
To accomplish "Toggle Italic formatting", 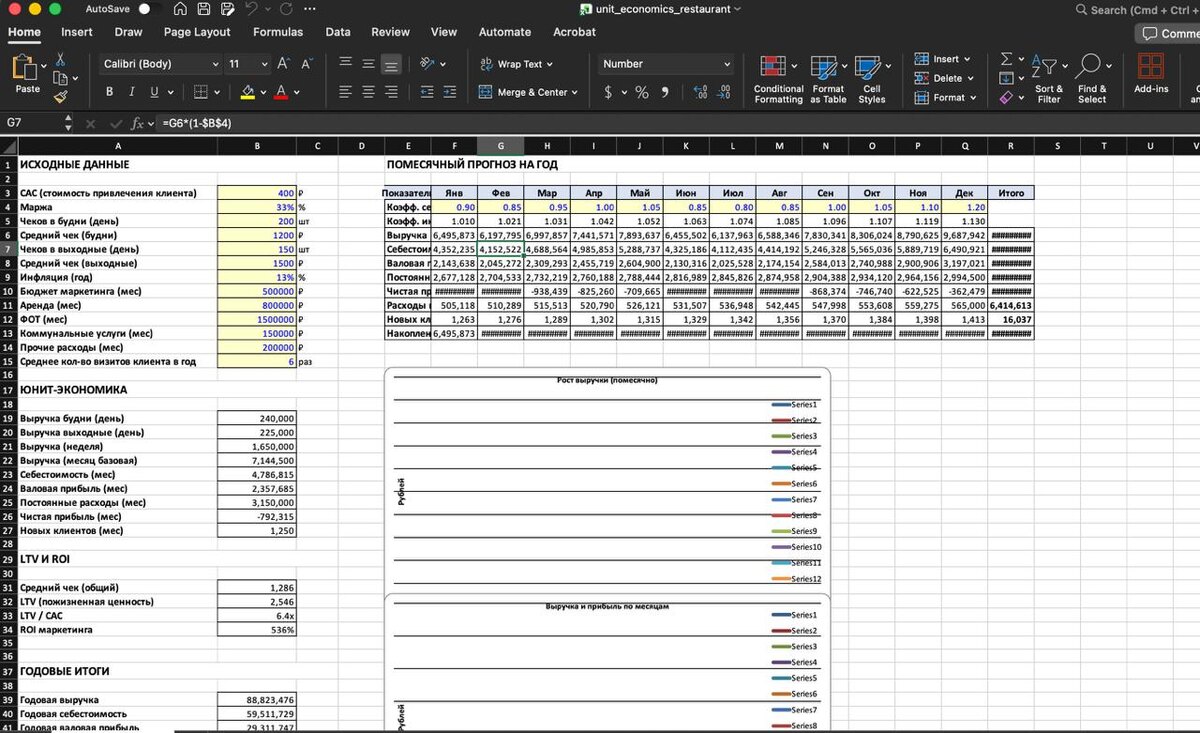I will (132, 92).
